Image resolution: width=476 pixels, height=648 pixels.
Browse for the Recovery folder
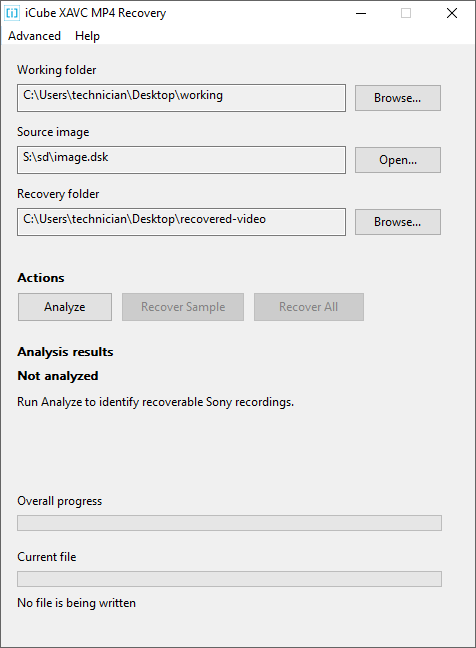[x=397, y=222]
